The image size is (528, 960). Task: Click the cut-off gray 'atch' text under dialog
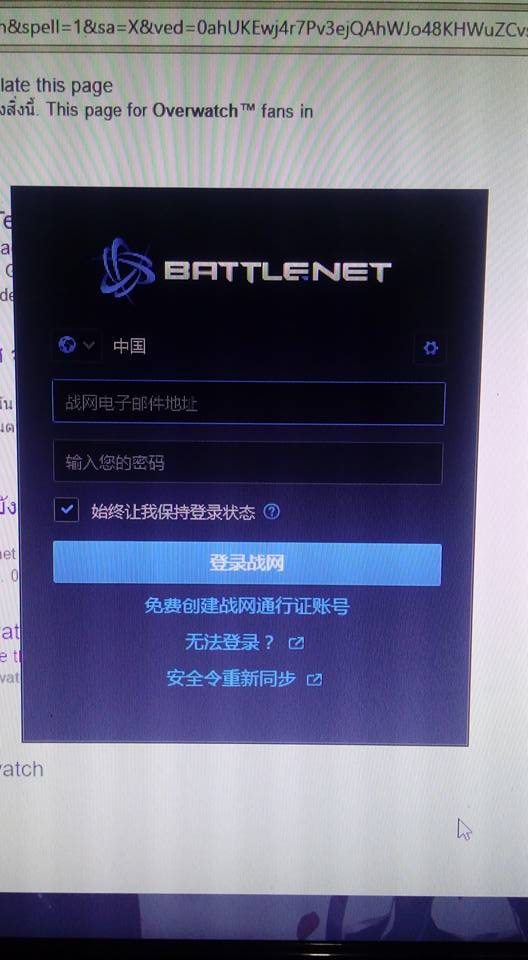(21, 769)
